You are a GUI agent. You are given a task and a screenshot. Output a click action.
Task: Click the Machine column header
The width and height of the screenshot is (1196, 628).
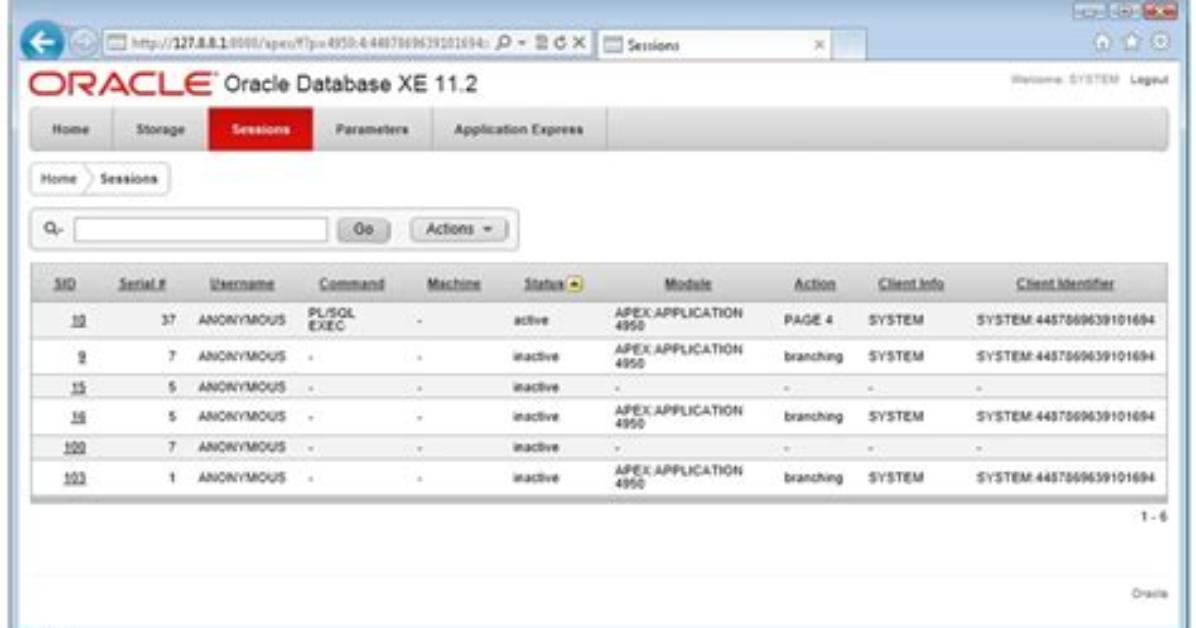tap(454, 284)
